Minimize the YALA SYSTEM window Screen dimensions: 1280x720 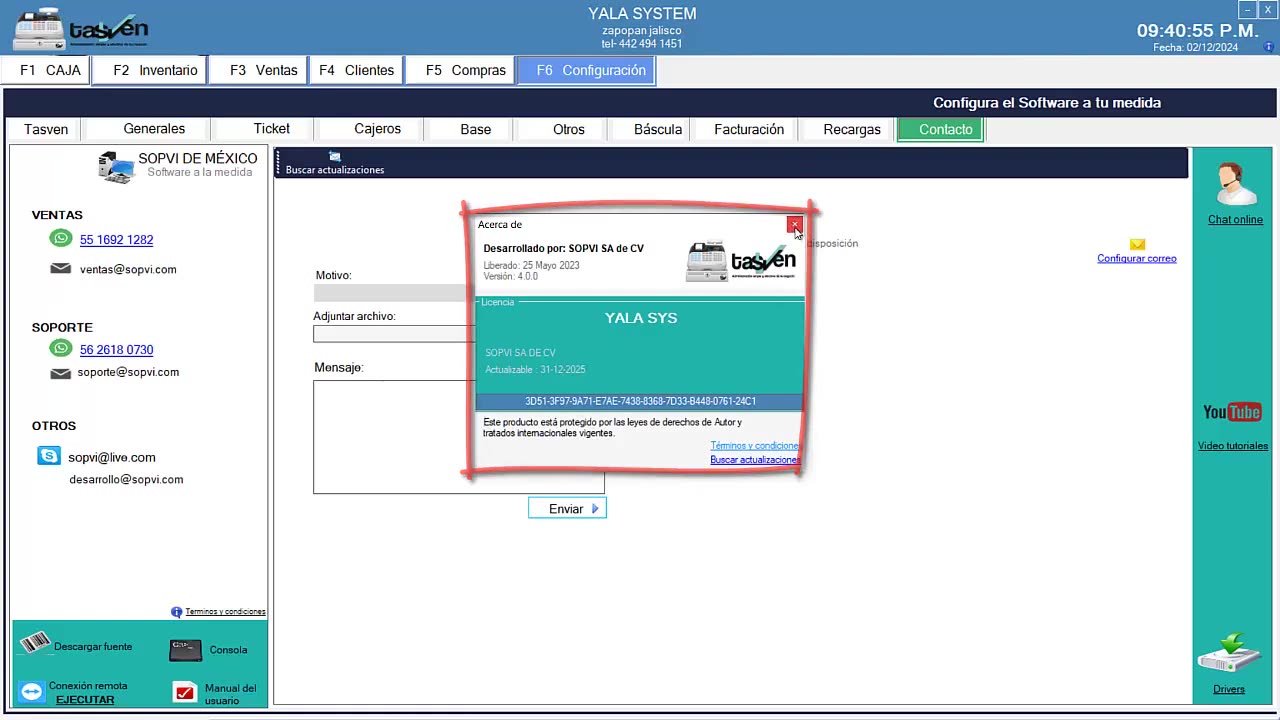[x=1247, y=10]
